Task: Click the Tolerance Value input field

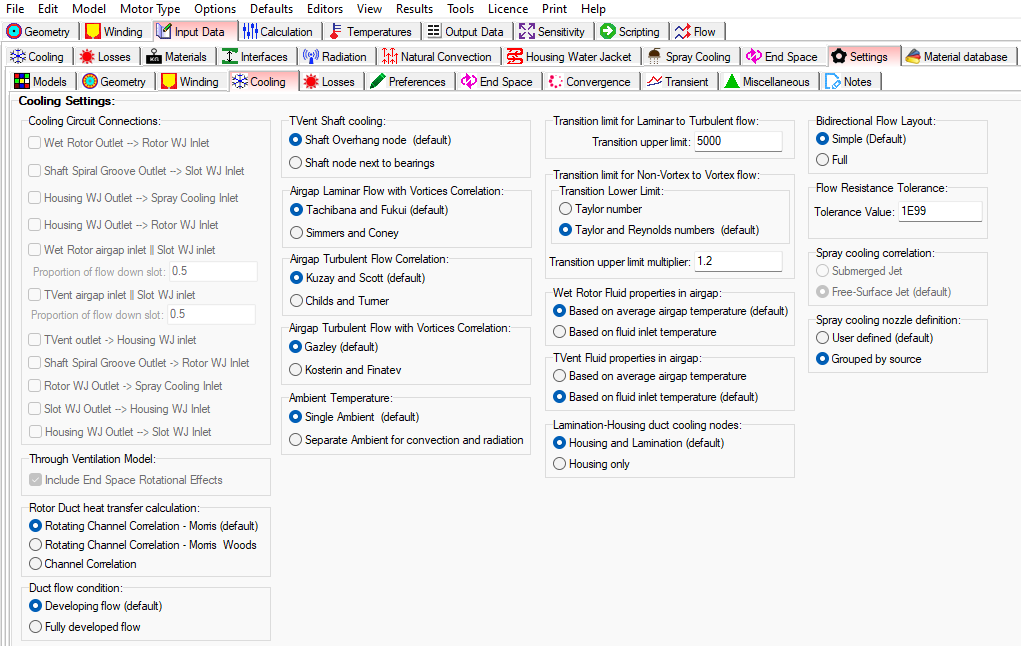Action: pos(939,212)
